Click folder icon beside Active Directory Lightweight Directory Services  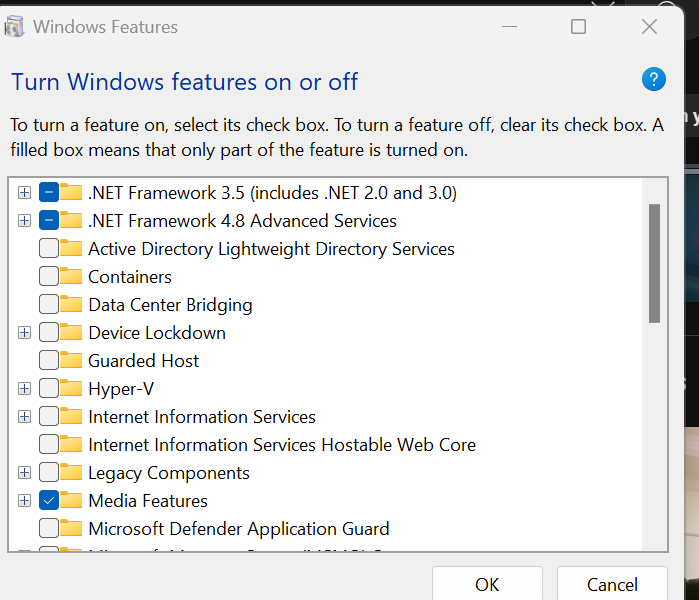pos(71,248)
